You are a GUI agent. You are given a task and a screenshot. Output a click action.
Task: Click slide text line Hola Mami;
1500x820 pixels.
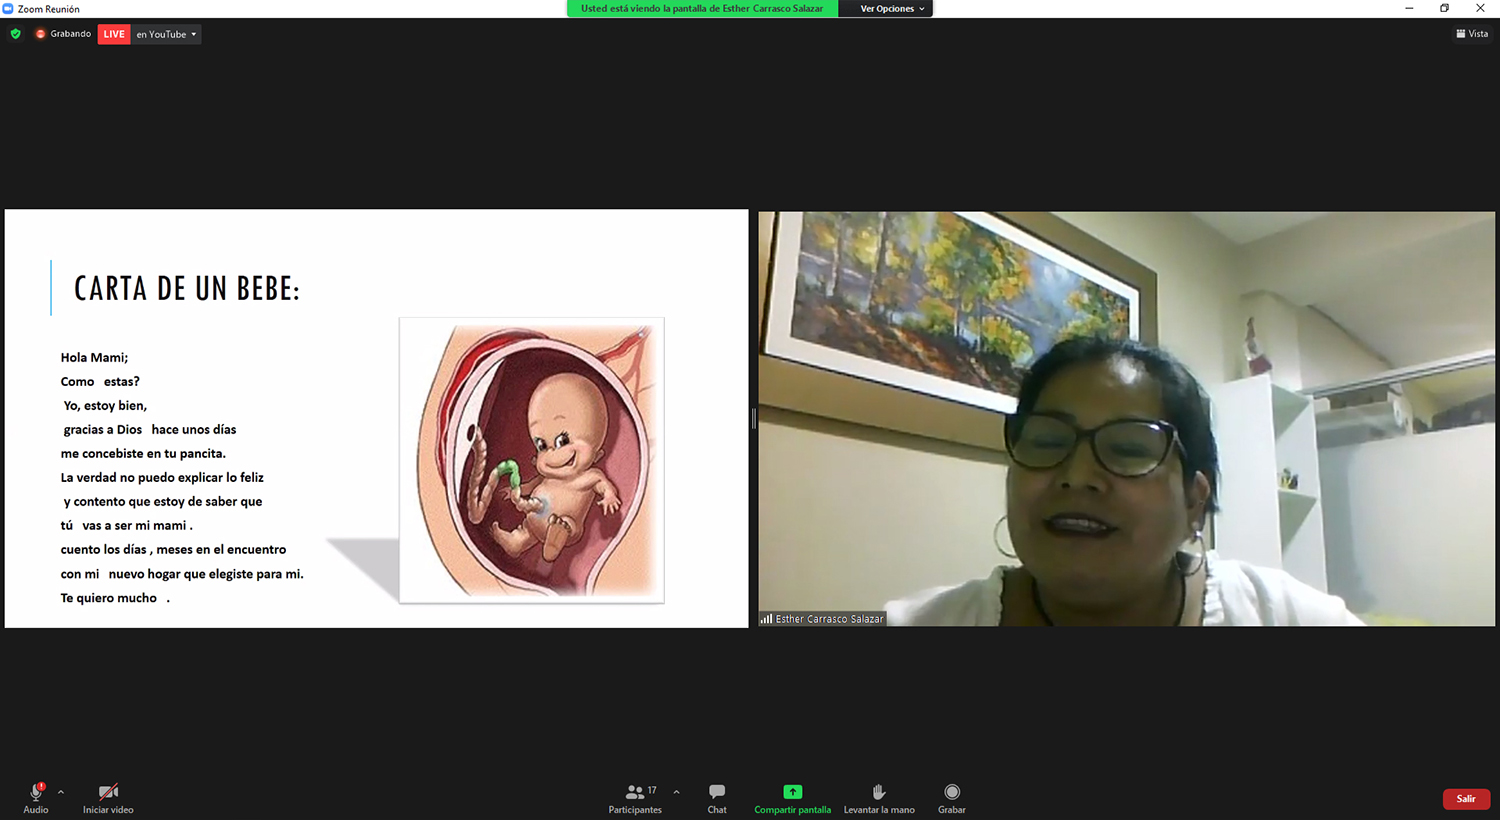coord(94,357)
